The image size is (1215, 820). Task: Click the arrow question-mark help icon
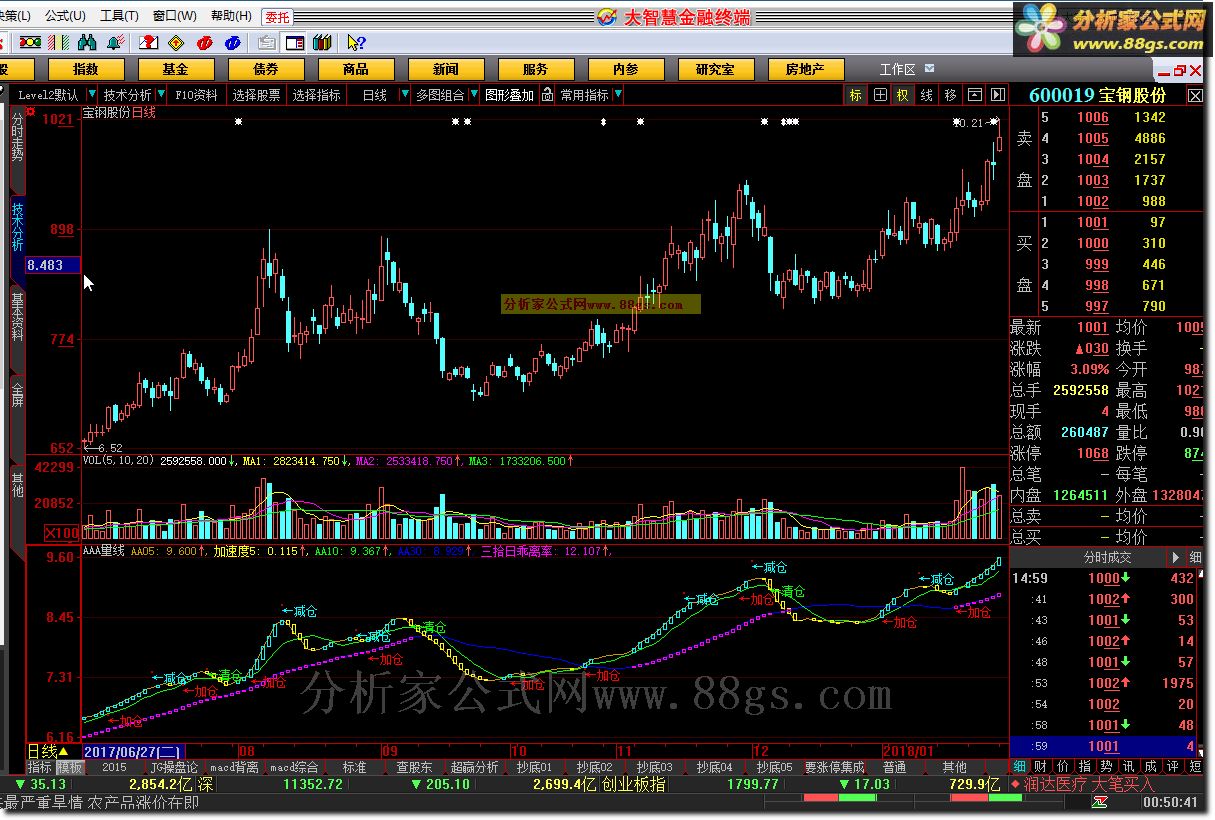point(356,43)
